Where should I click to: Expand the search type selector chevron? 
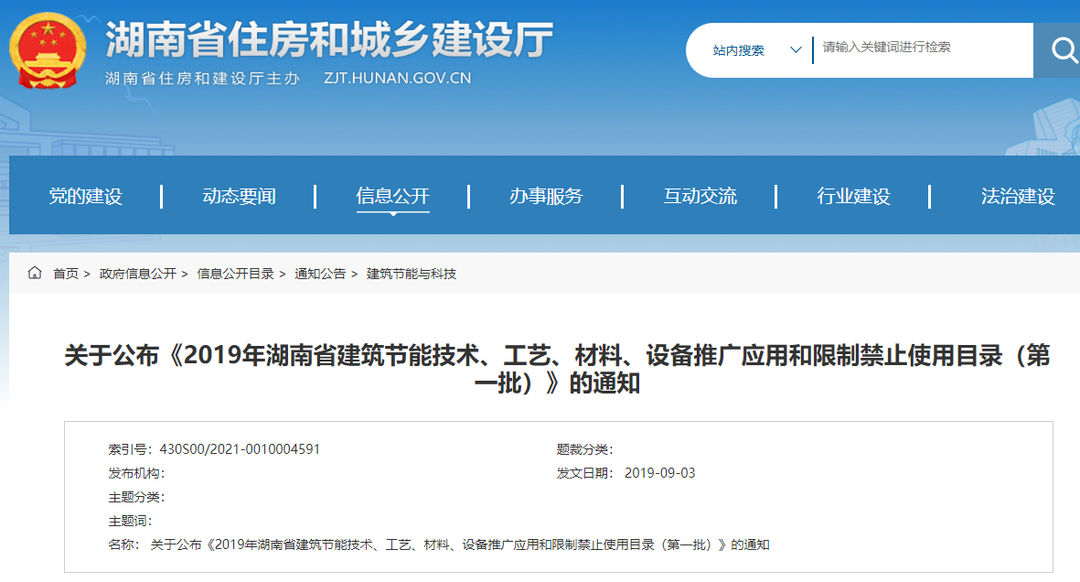click(x=795, y=50)
